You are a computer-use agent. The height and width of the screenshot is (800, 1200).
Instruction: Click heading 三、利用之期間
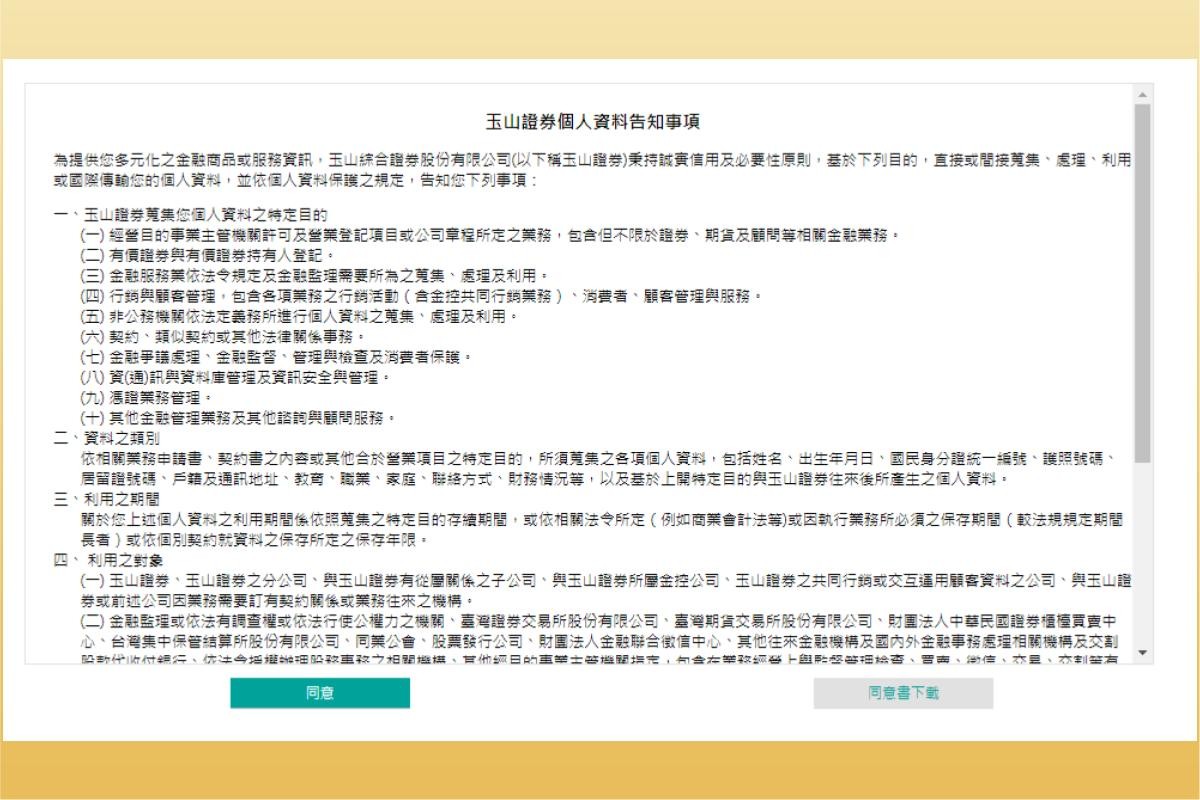tap(107, 498)
